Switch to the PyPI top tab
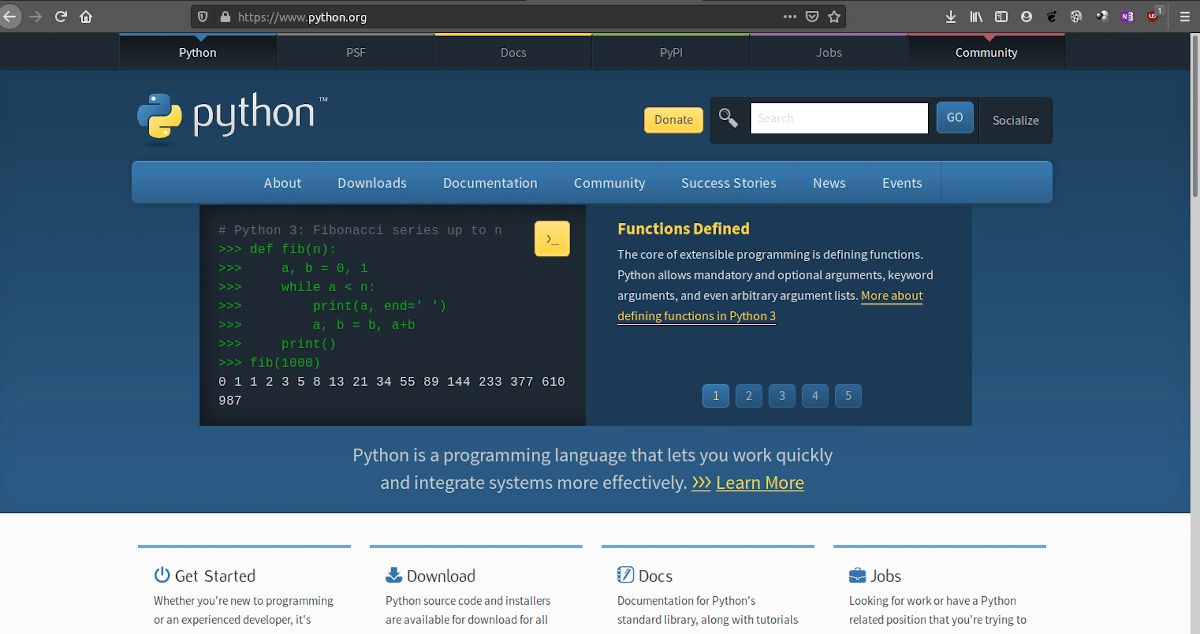Screen dimensions: 1200x634 tap(671, 52)
